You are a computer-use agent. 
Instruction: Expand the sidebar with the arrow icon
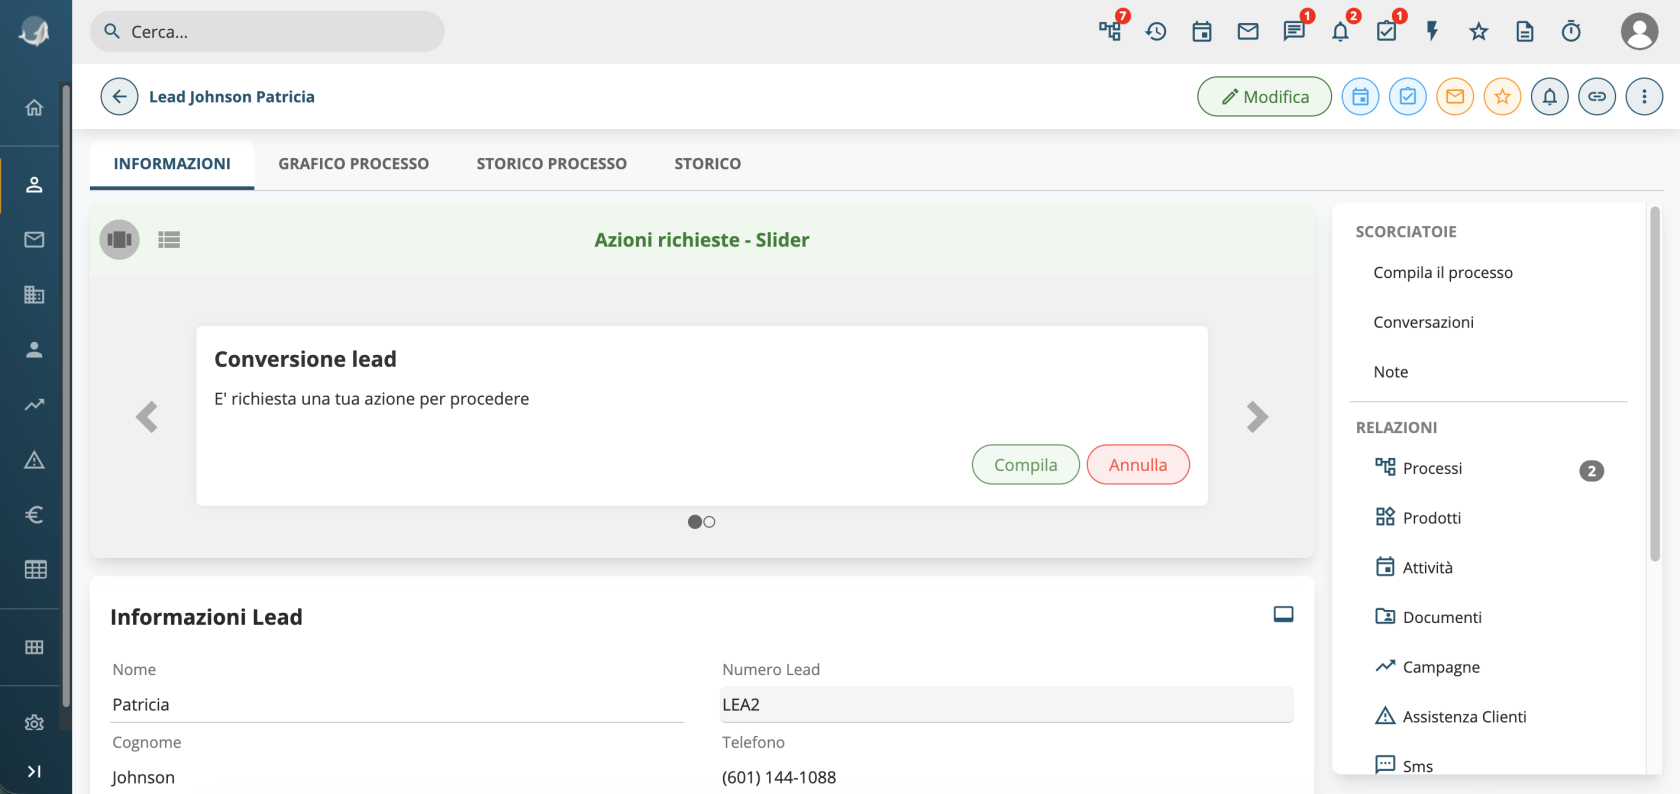[x=34, y=771]
